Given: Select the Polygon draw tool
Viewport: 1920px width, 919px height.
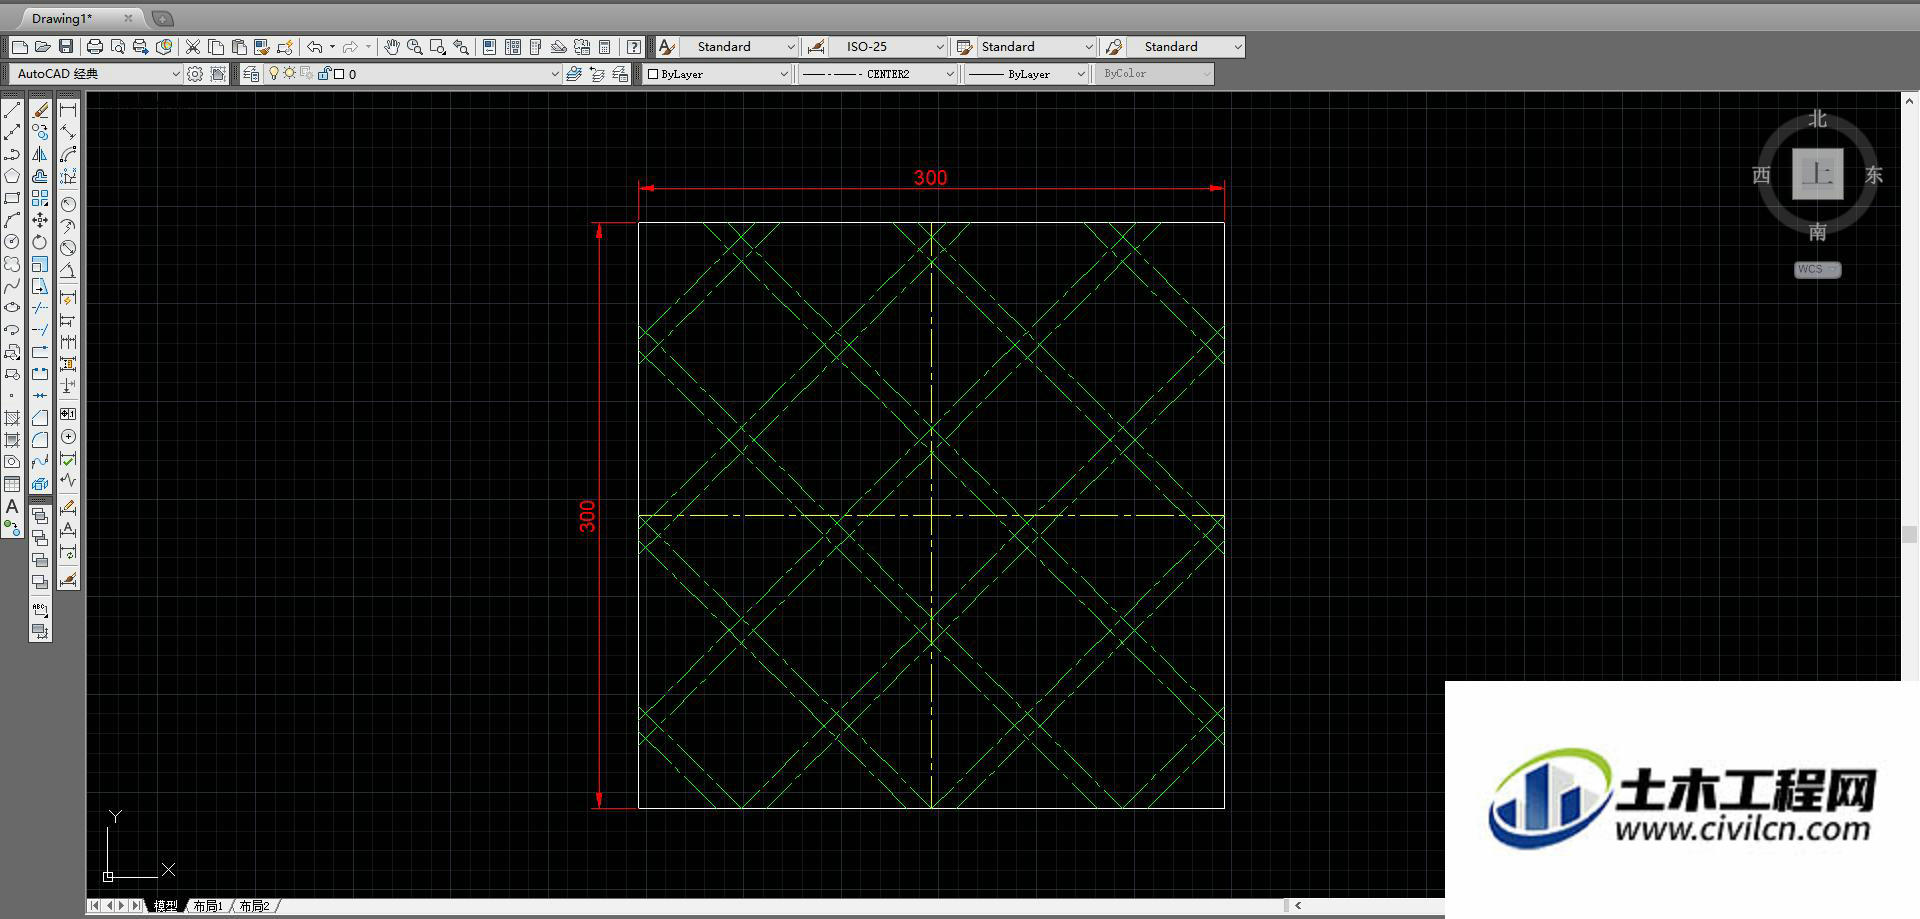Looking at the screenshot, I should point(12,176).
